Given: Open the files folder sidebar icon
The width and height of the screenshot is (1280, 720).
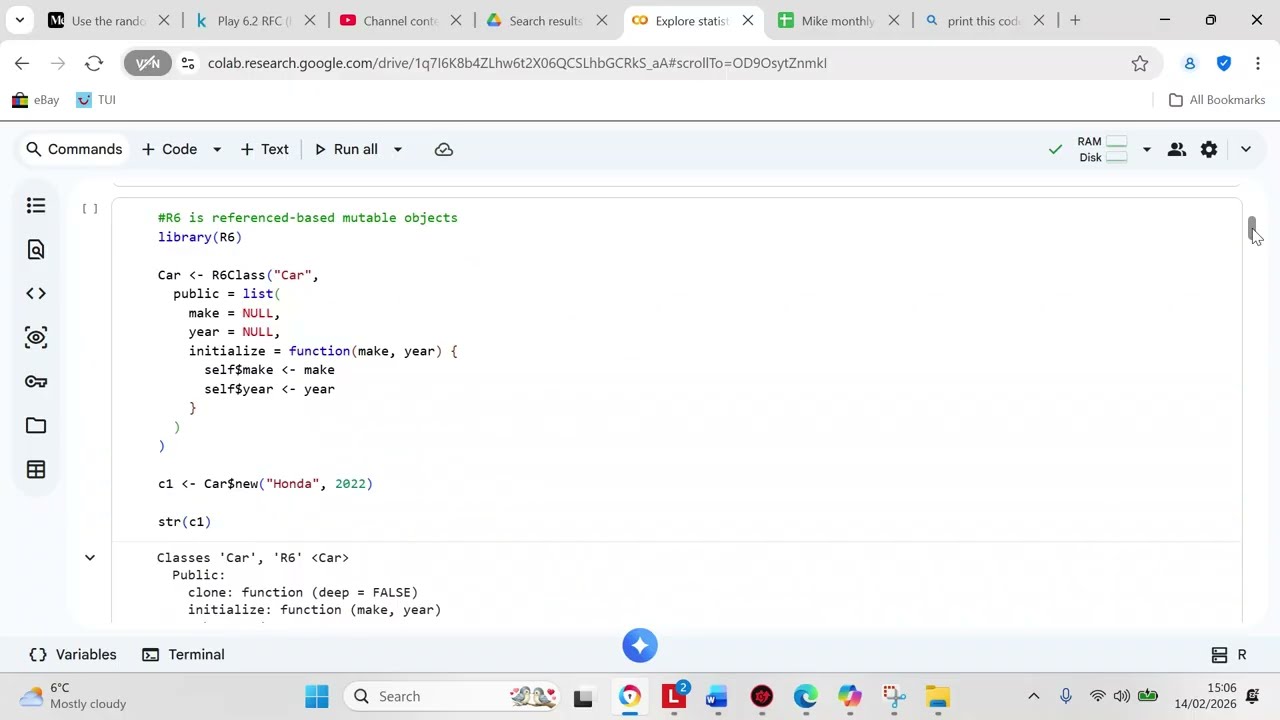Looking at the screenshot, I should click(x=36, y=425).
